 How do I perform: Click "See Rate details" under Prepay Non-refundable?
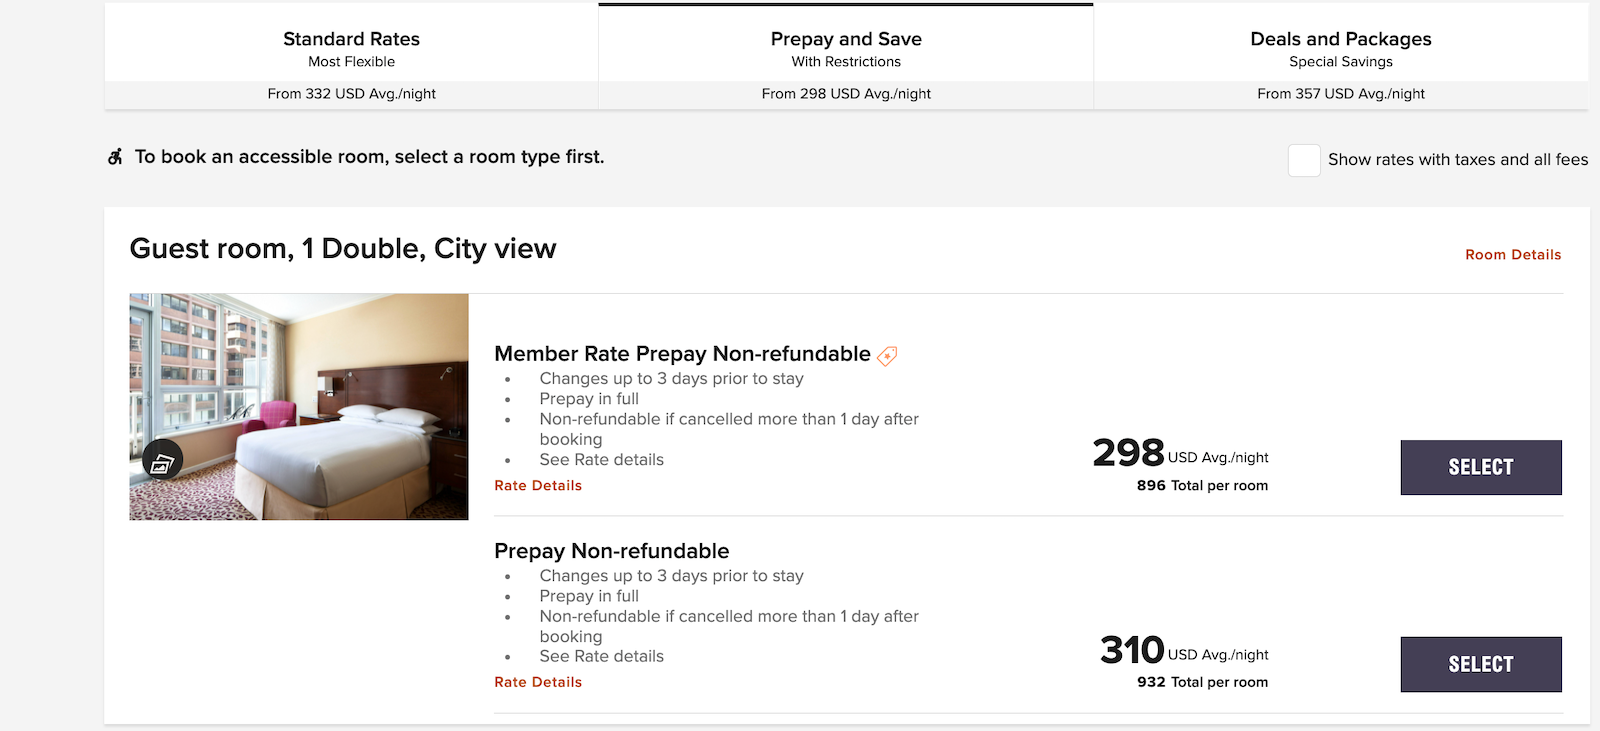click(x=601, y=656)
